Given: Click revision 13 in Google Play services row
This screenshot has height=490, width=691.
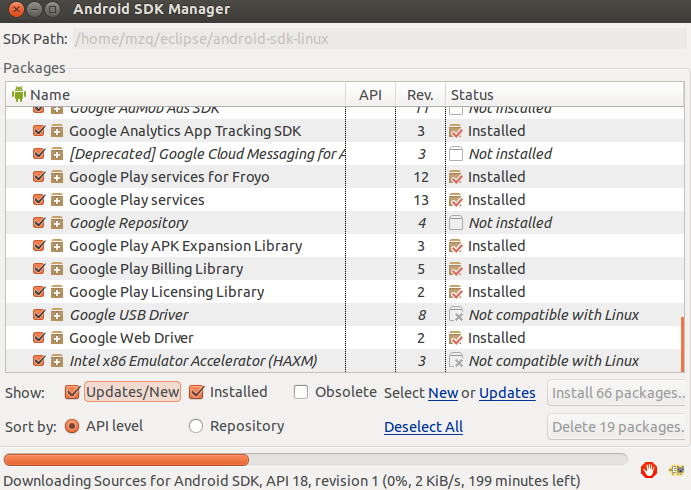Looking at the screenshot, I should tap(421, 200).
